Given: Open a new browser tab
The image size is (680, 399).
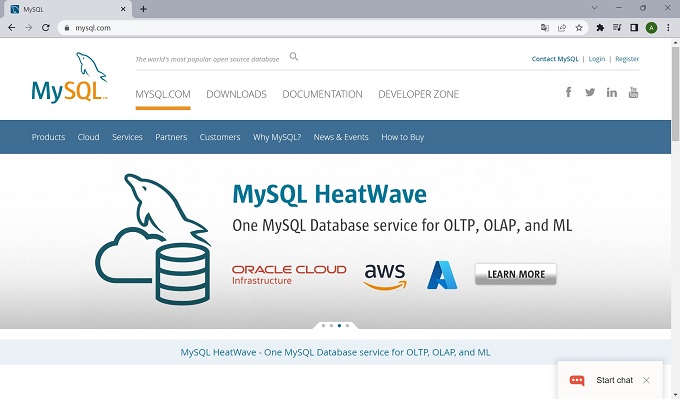Looking at the screenshot, I should click(x=143, y=9).
